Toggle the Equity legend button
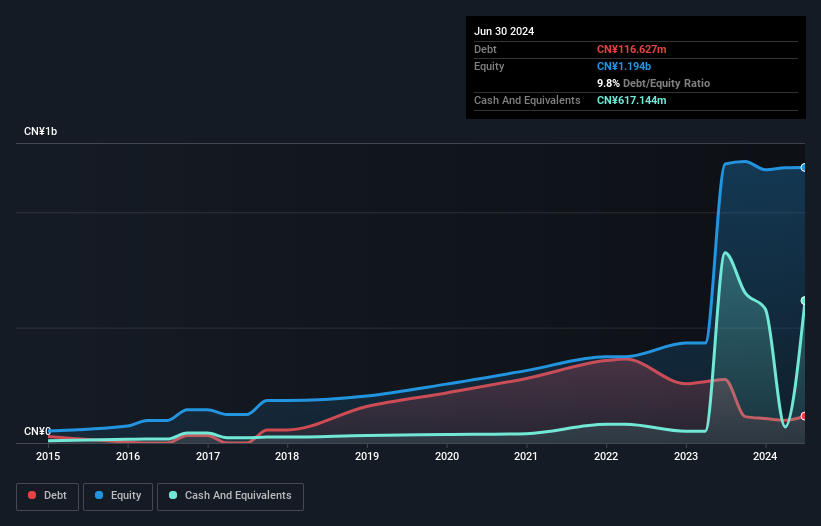This screenshot has height=526, width=821. (x=118, y=496)
